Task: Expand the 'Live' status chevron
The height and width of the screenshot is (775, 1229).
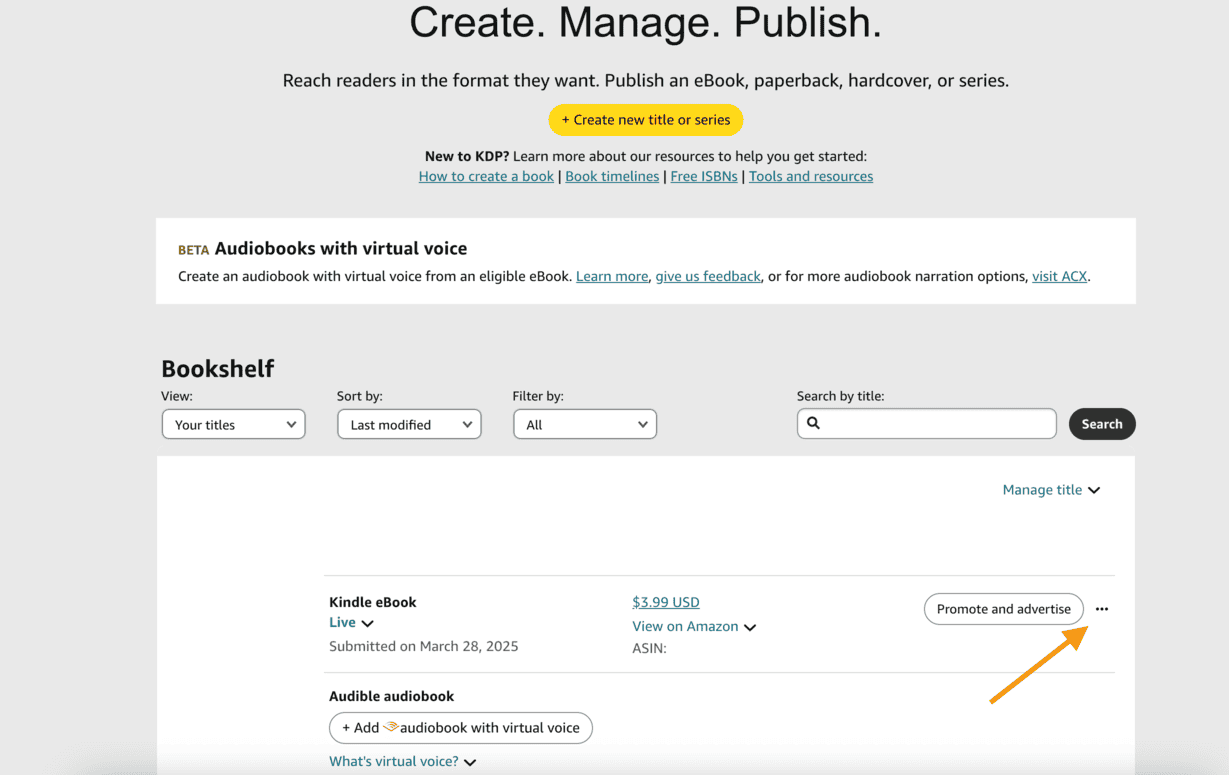Action: tap(369, 621)
